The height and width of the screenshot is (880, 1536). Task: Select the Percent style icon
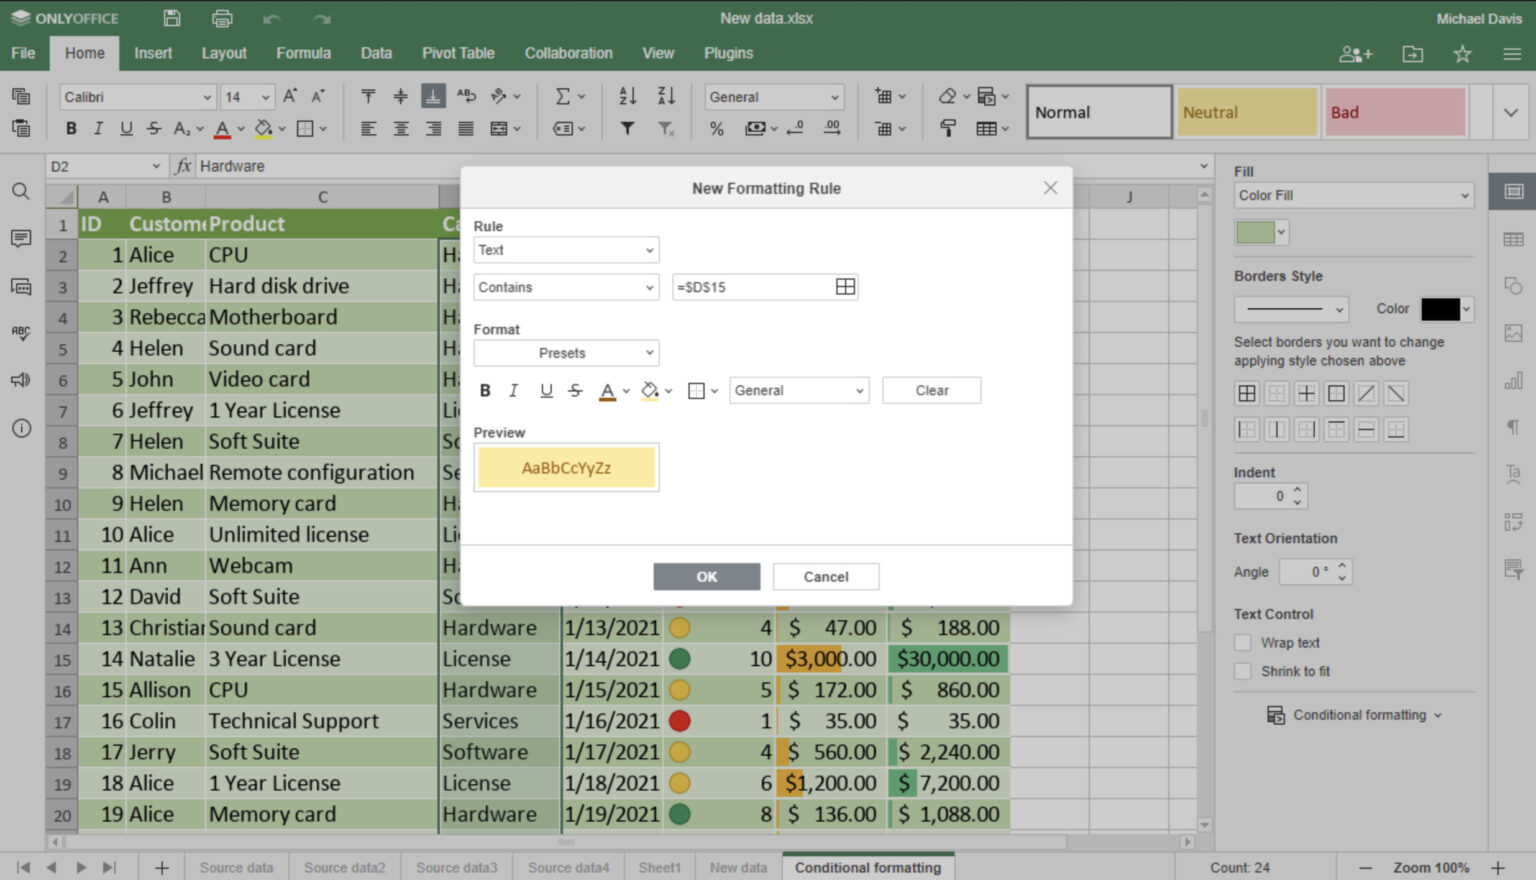pos(718,128)
